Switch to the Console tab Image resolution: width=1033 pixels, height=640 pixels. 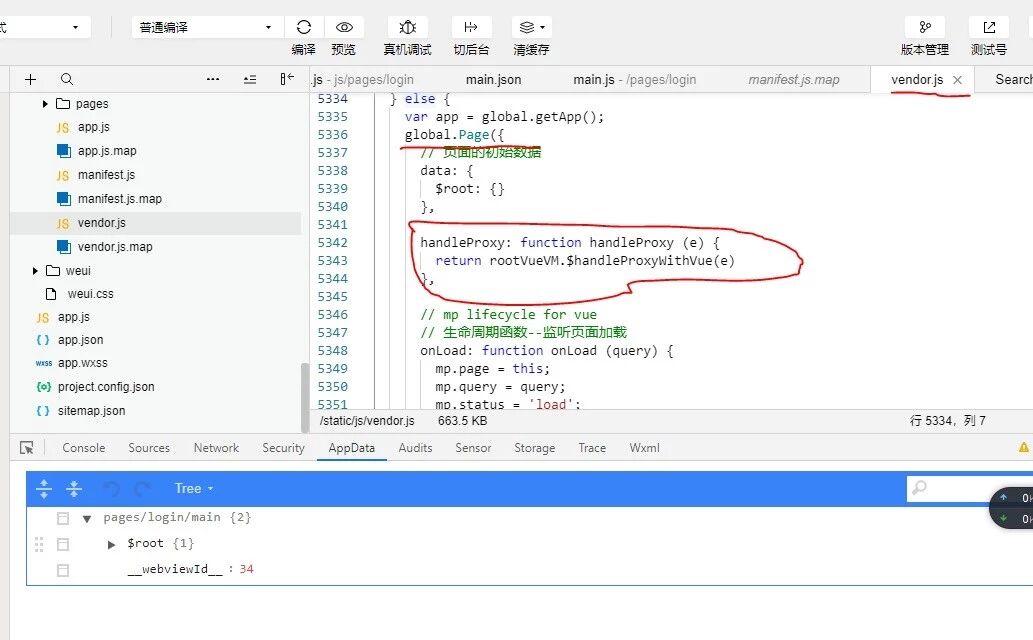[83, 448]
